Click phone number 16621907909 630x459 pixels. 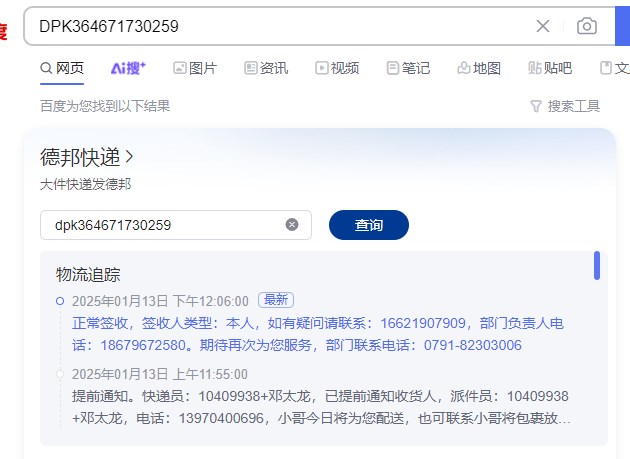coord(423,323)
